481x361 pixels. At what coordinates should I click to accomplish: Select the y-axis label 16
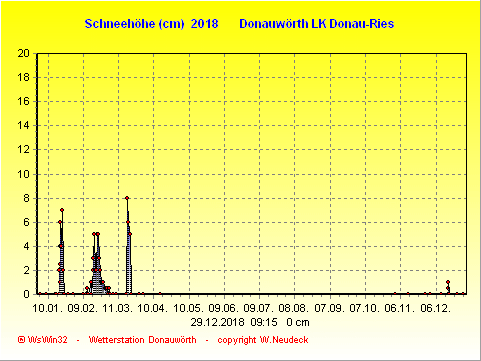click(23, 101)
